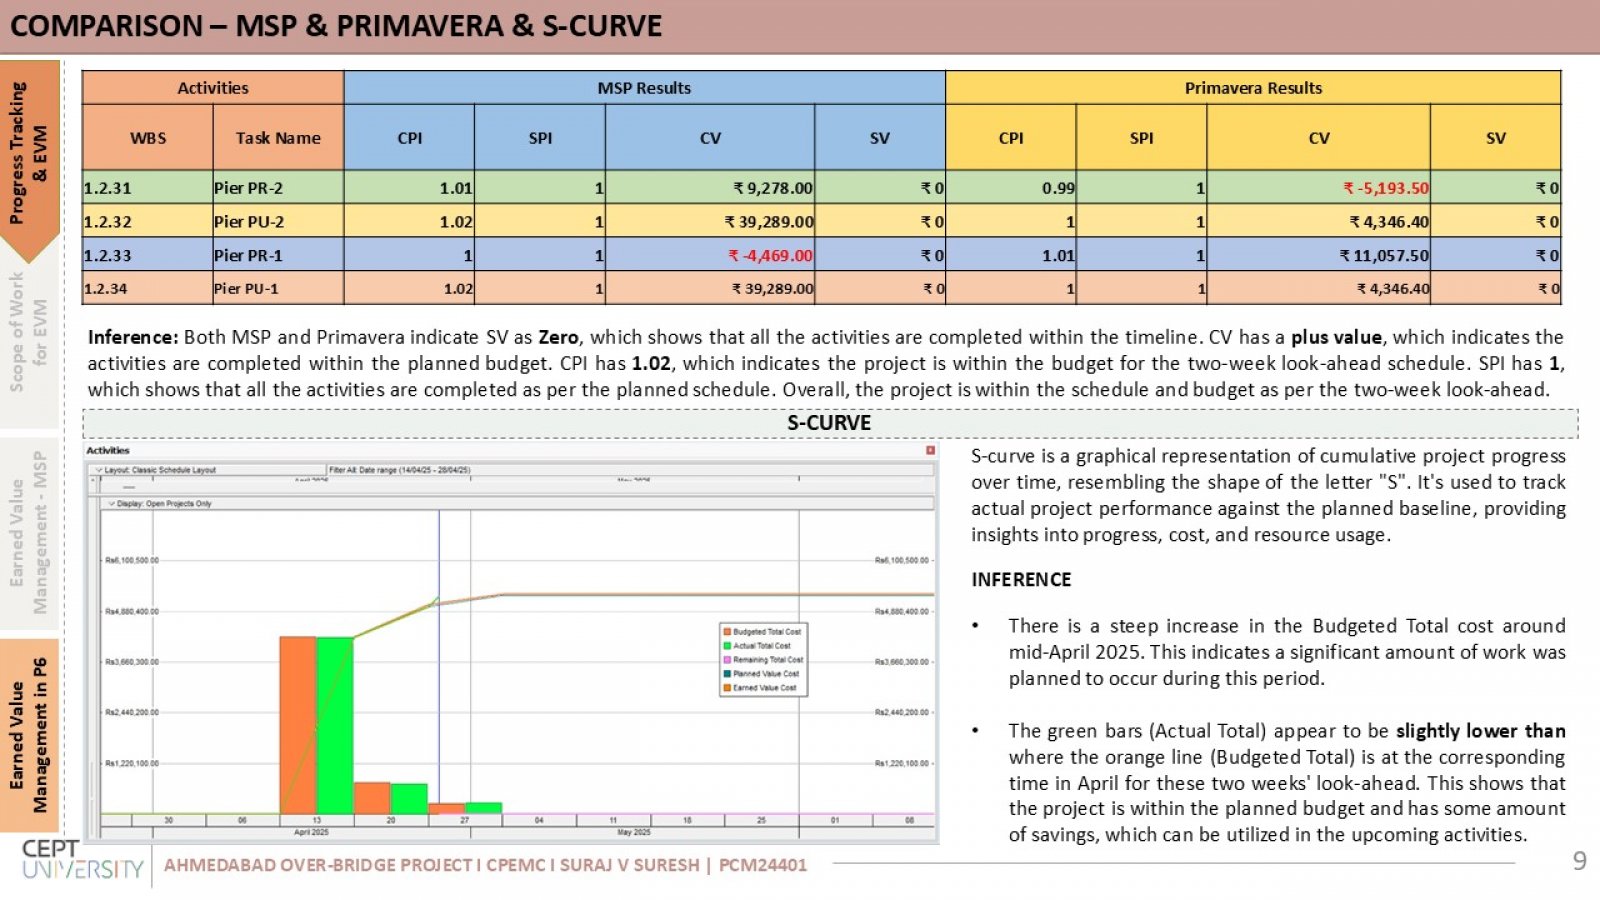Select the tall green actual bar at week 13
The image size is (1600, 900).
point(334,725)
